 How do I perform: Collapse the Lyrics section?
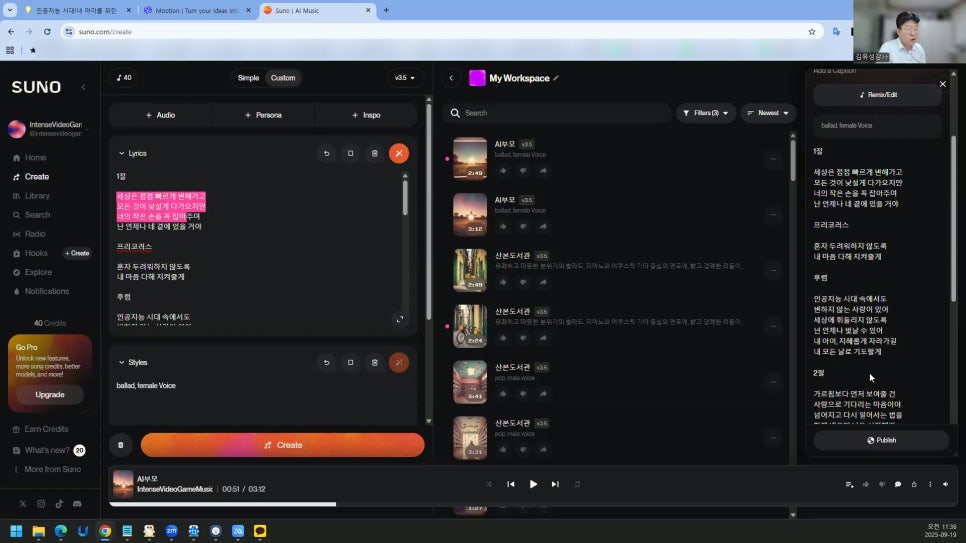pos(121,153)
